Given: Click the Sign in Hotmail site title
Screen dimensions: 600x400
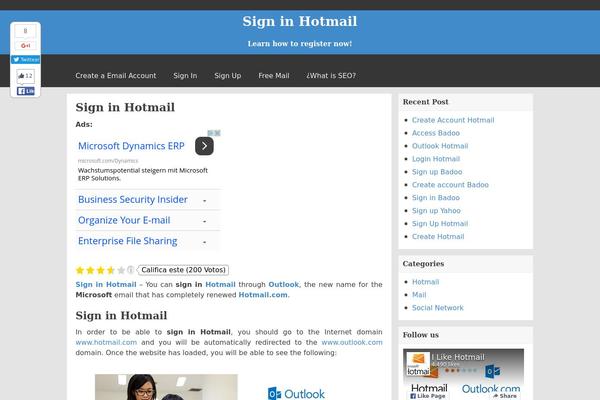Looking at the screenshot, I should click(x=300, y=21).
